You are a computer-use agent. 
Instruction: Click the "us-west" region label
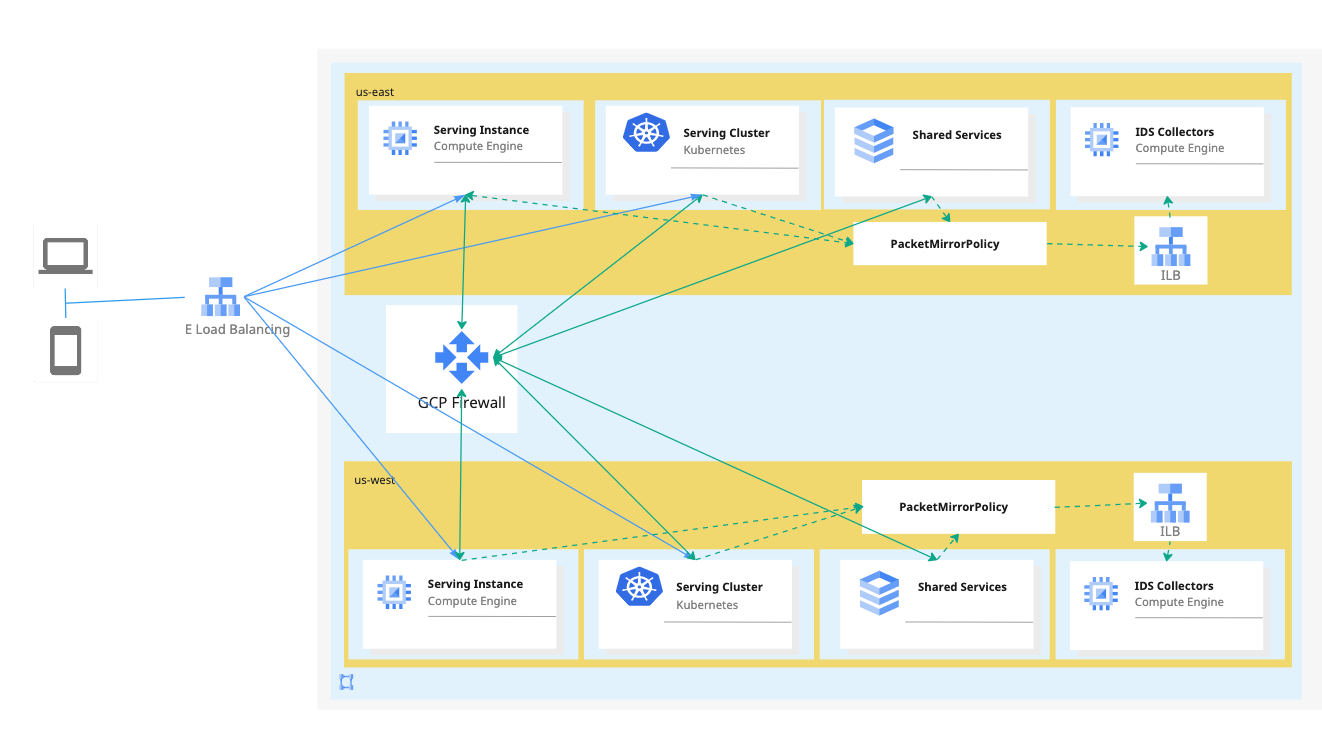pyautogui.click(x=374, y=480)
